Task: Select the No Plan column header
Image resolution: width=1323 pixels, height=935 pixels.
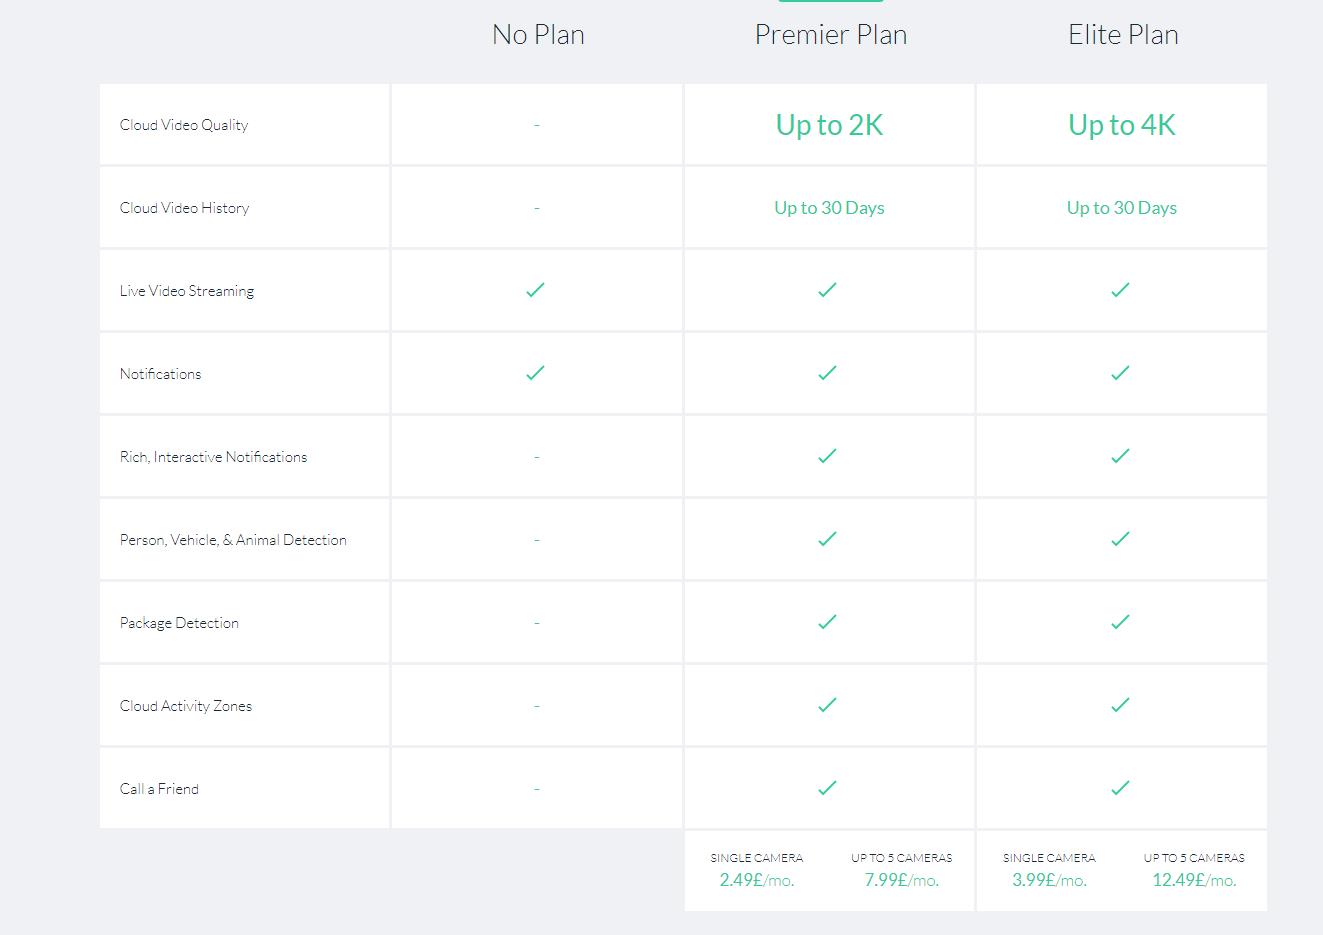Action: [538, 35]
